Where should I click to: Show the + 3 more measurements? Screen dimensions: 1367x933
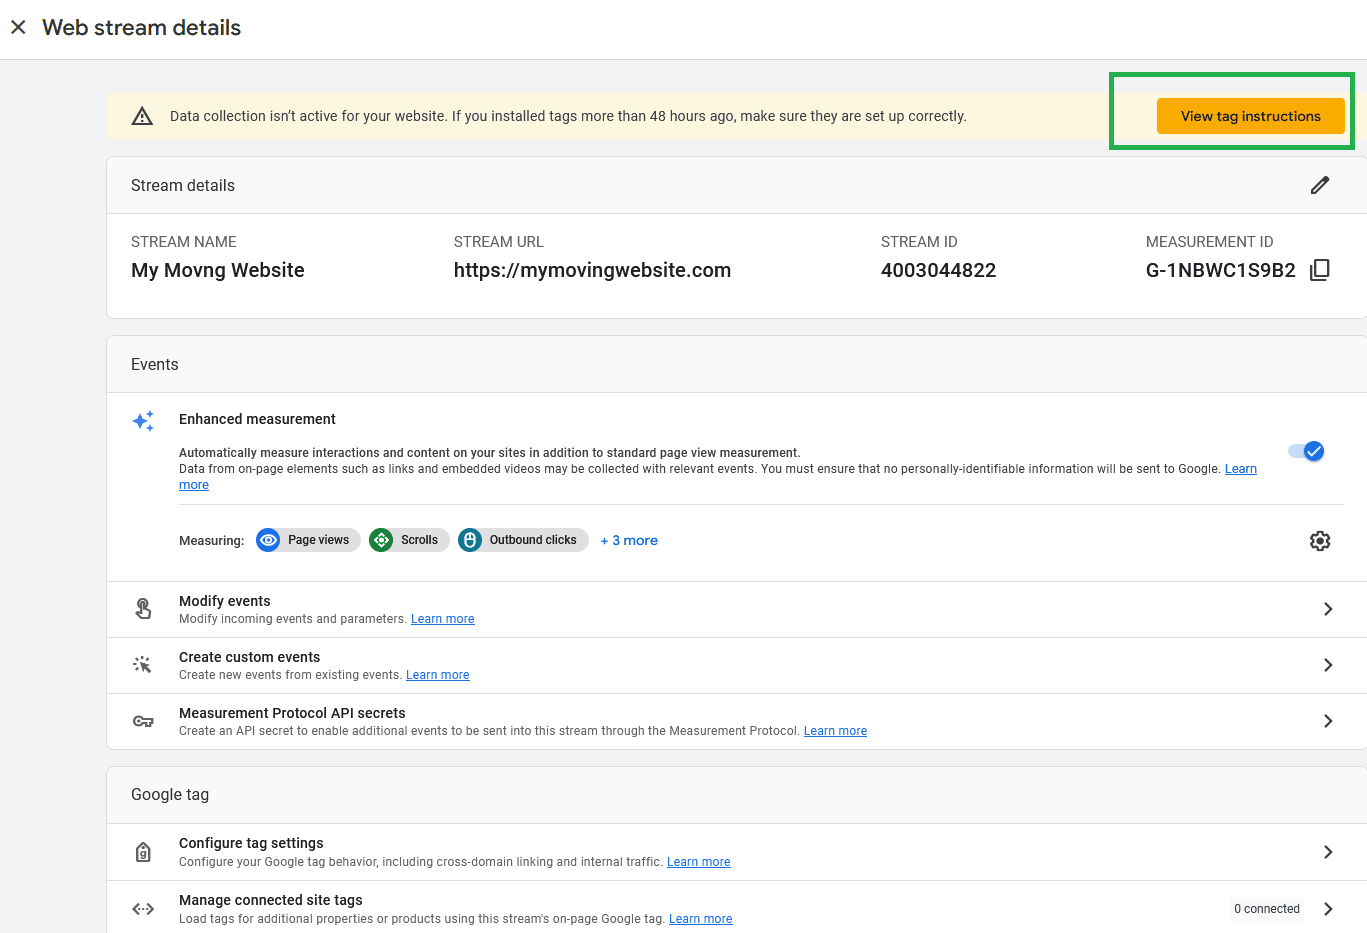point(629,540)
